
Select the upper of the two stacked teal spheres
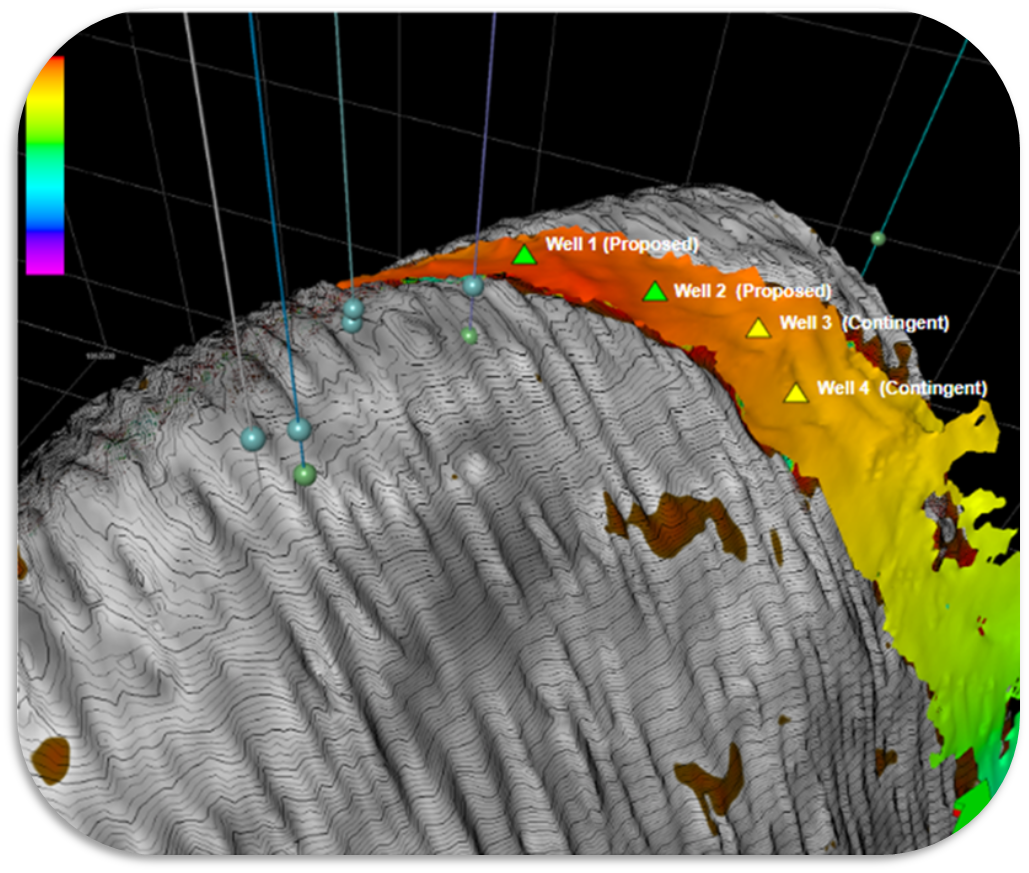click(x=352, y=307)
